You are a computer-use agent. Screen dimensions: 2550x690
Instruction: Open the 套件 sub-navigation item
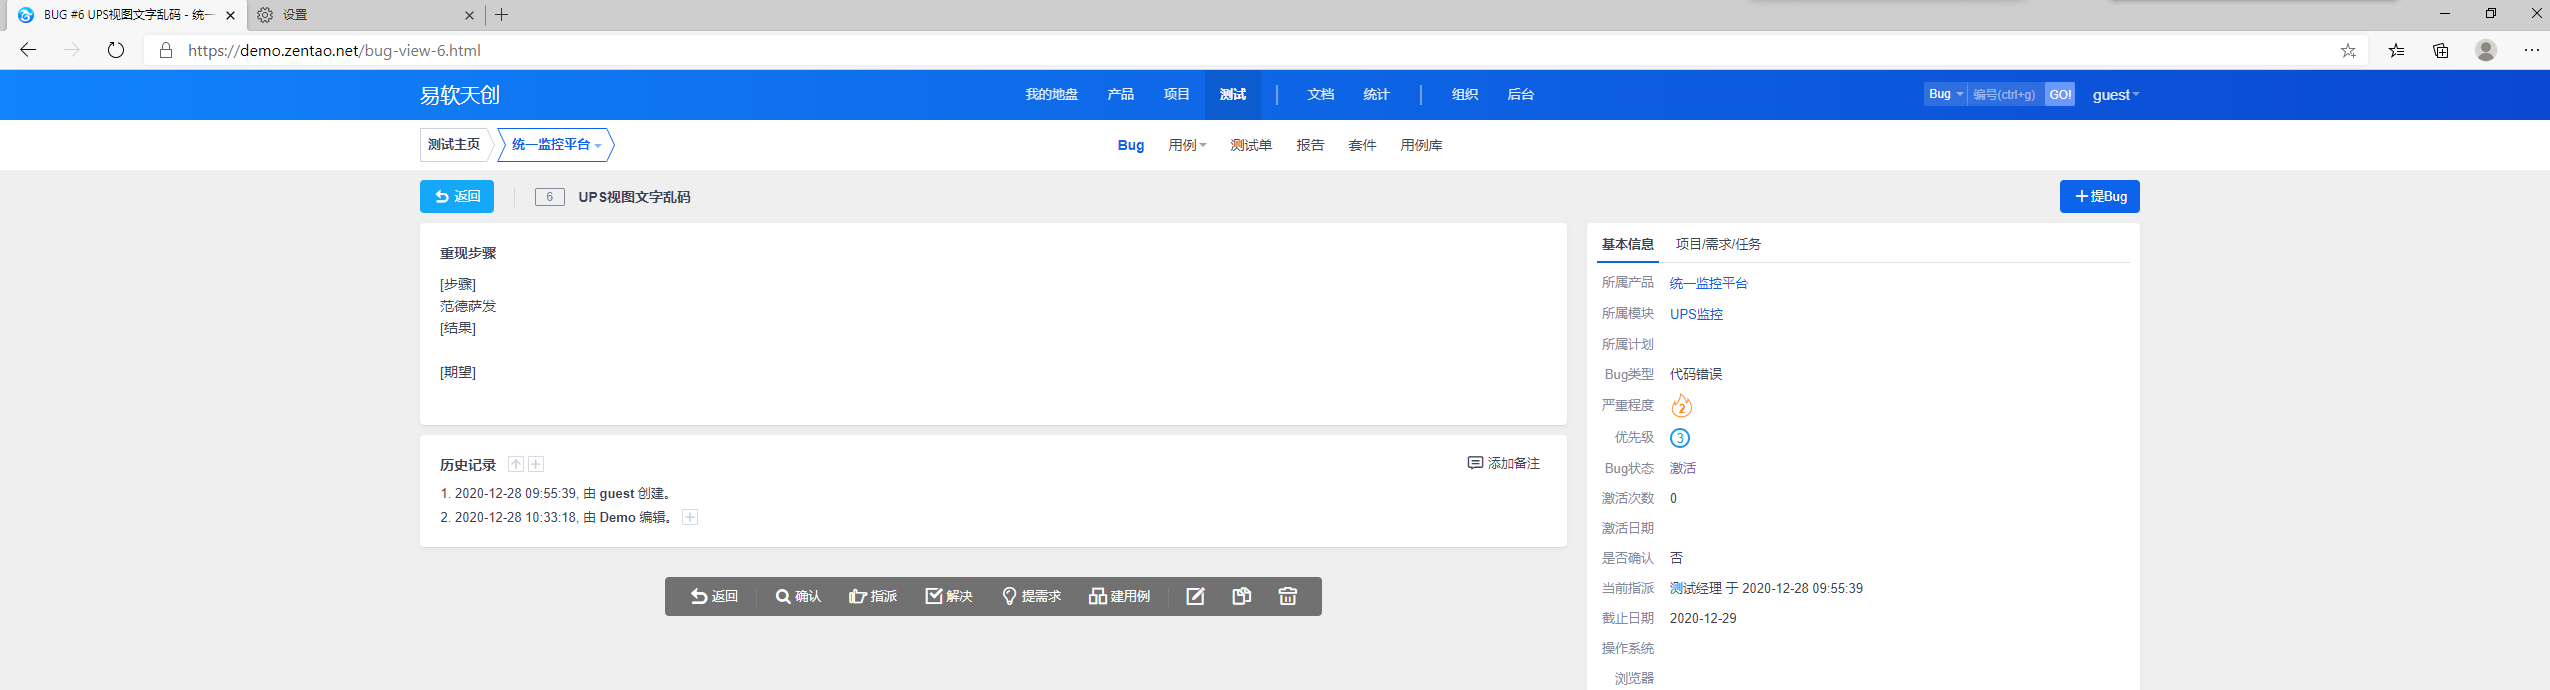(x=1362, y=146)
